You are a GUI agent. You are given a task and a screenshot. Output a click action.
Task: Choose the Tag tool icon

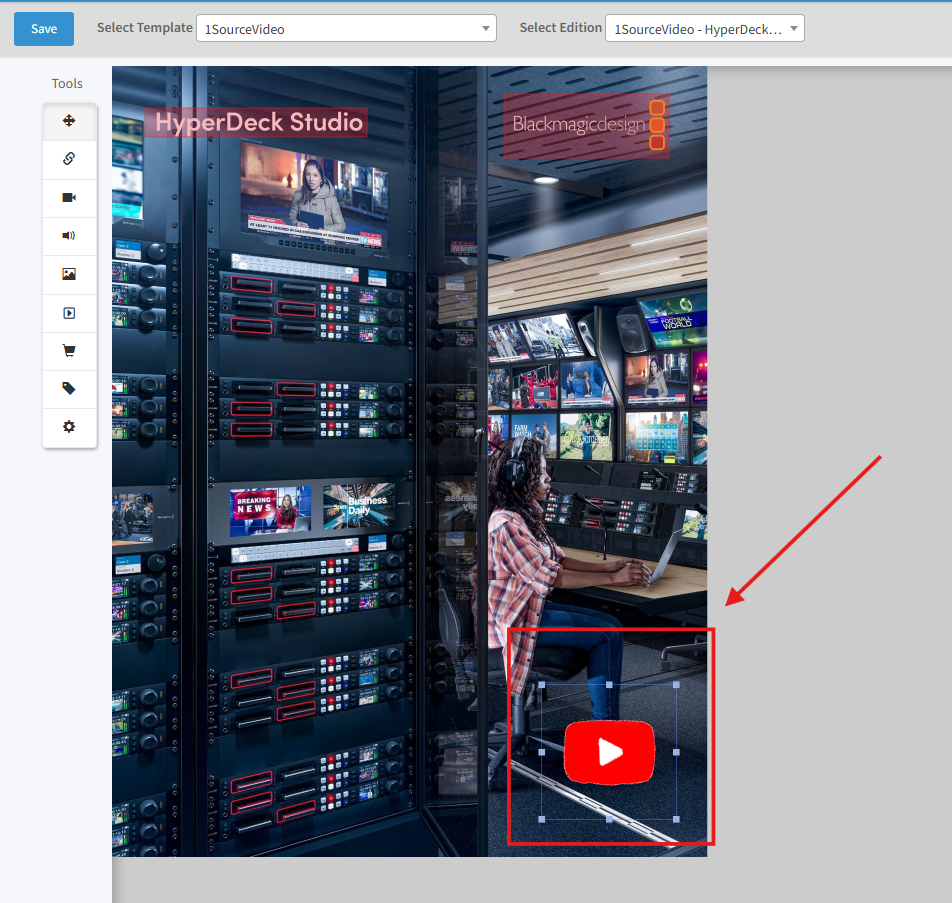[x=69, y=389]
